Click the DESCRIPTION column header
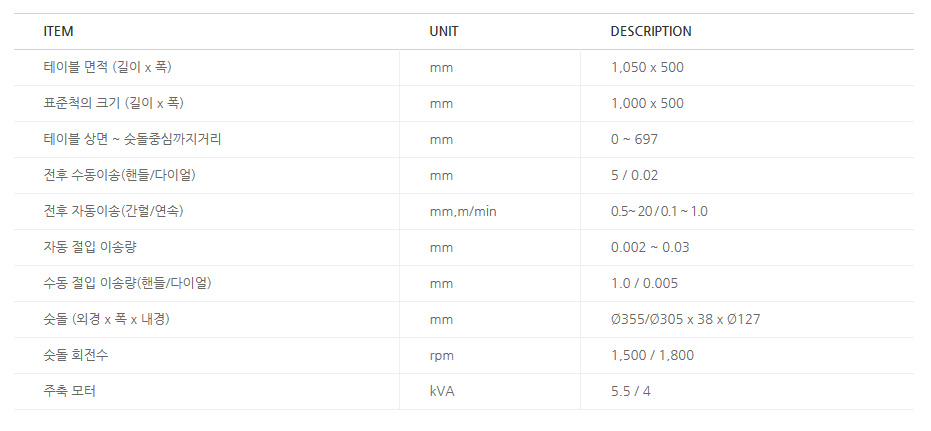931x431 pixels. pos(650,31)
